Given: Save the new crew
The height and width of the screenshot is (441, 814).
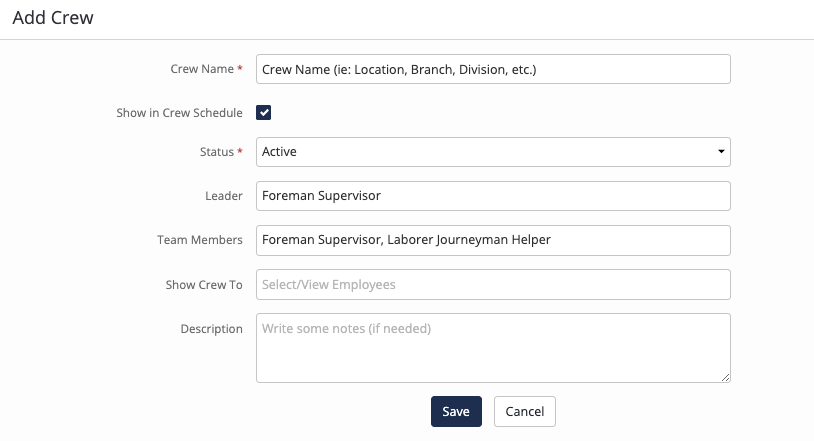Looking at the screenshot, I should tap(456, 411).
